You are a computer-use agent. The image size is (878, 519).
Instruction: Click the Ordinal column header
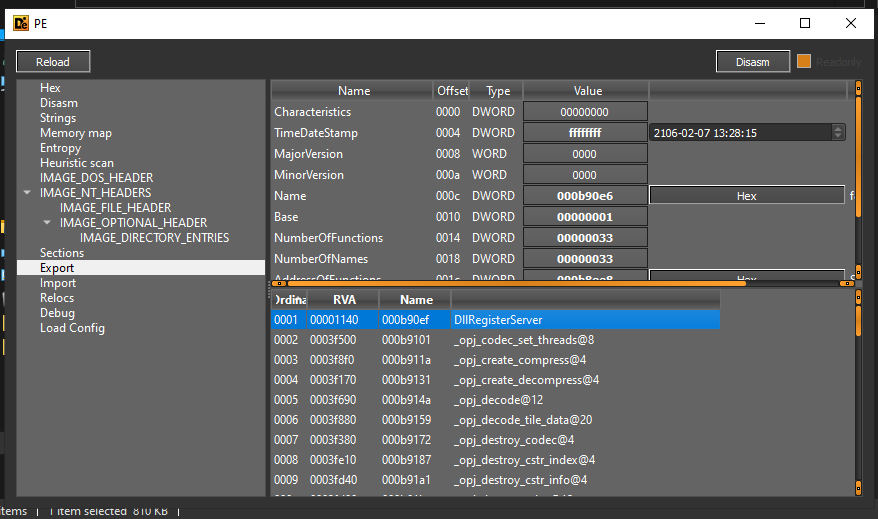click(289, 300)
